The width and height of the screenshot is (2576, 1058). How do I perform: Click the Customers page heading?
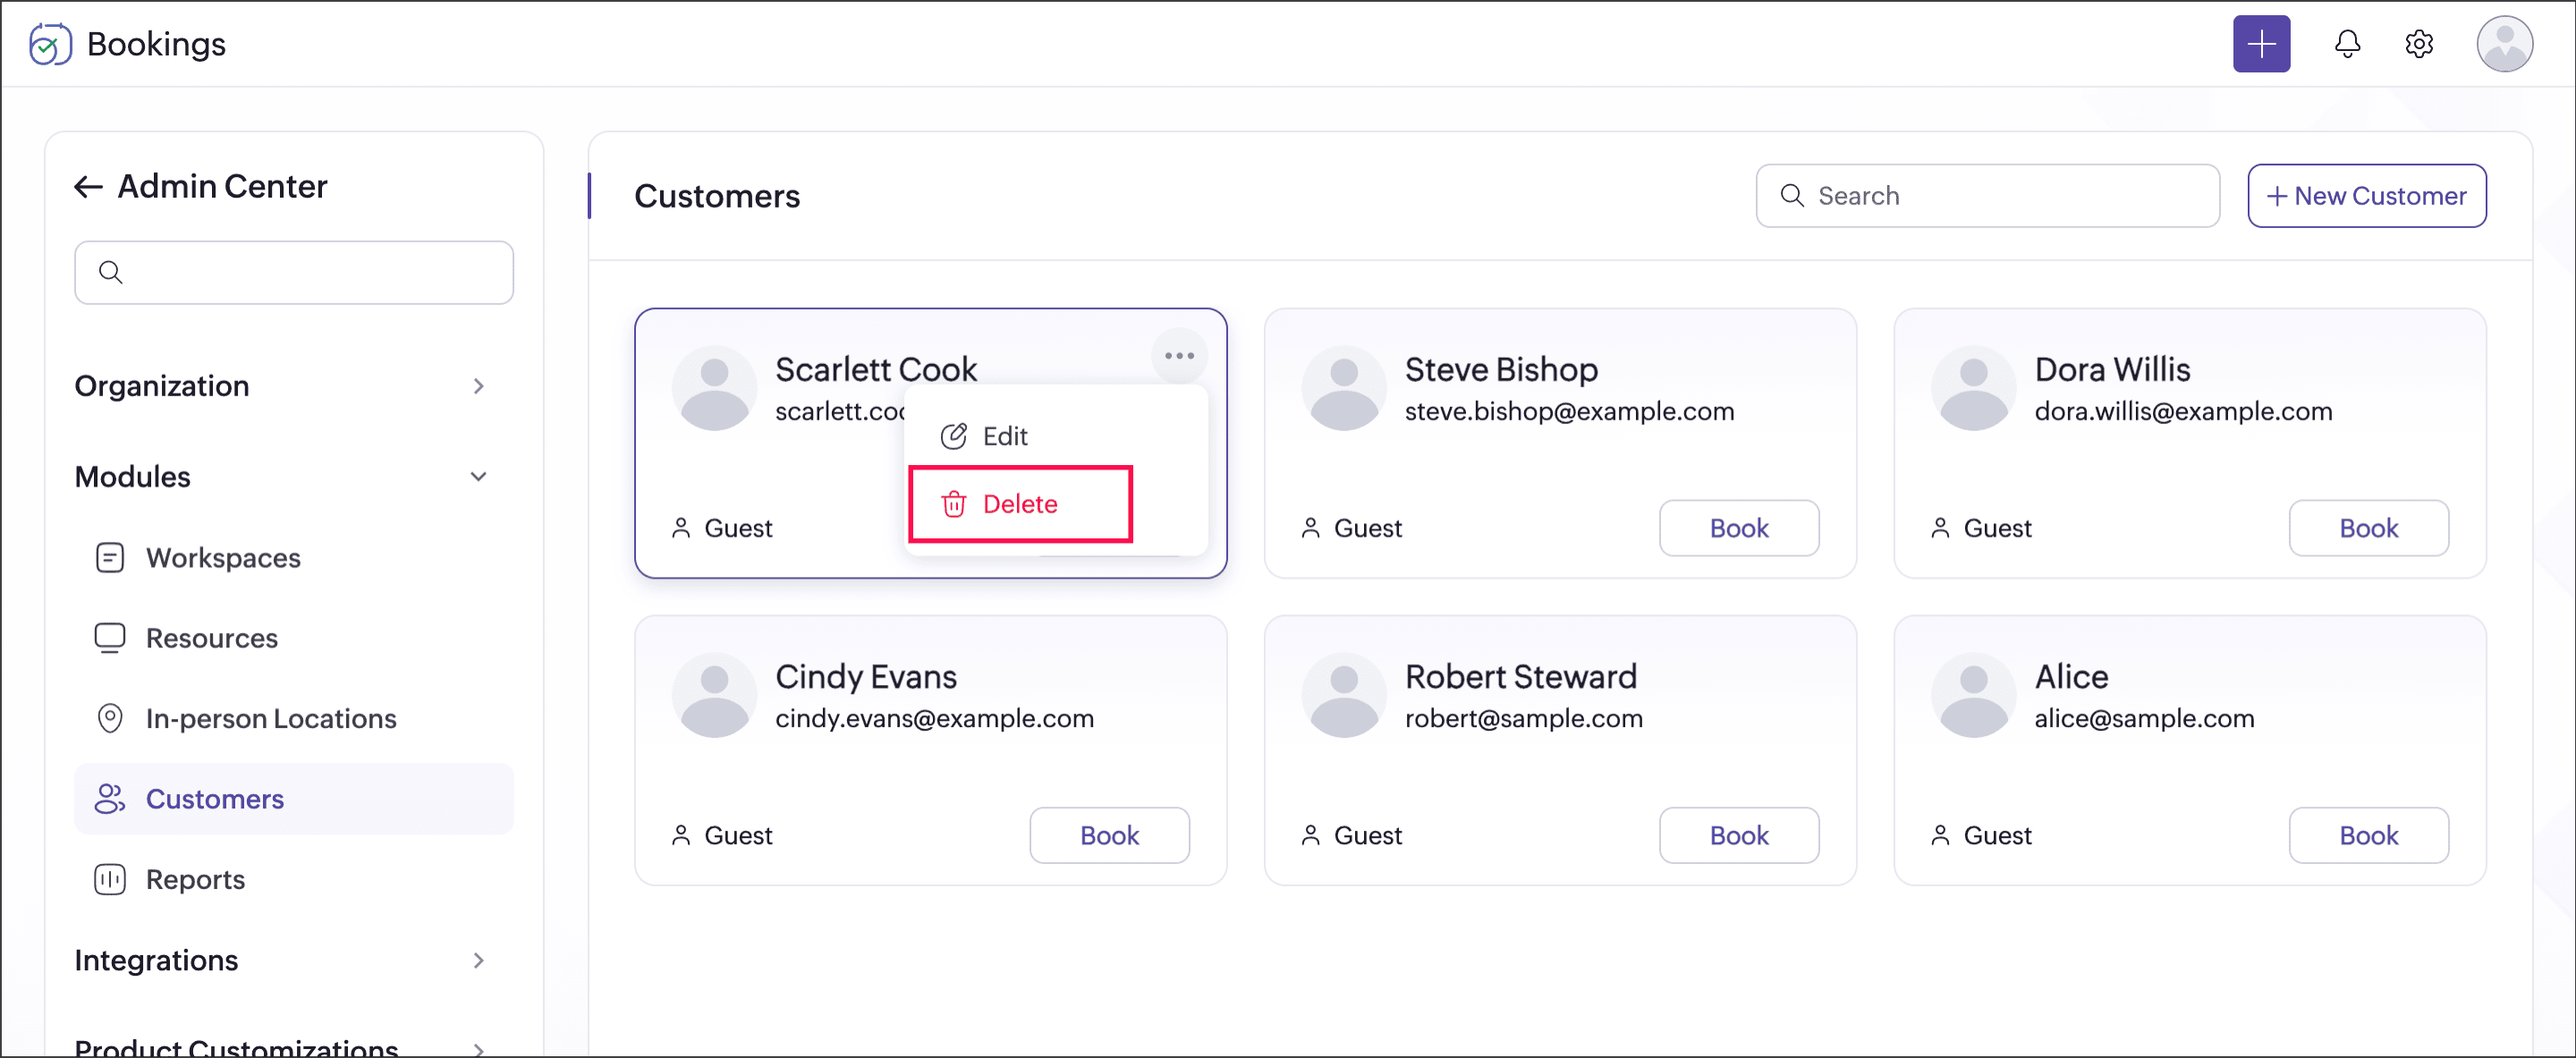[717, 196]
